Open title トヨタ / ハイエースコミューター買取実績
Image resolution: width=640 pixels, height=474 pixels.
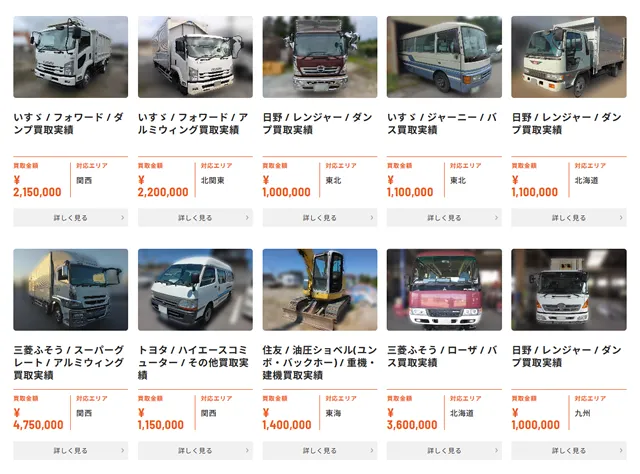click(193, 363)
